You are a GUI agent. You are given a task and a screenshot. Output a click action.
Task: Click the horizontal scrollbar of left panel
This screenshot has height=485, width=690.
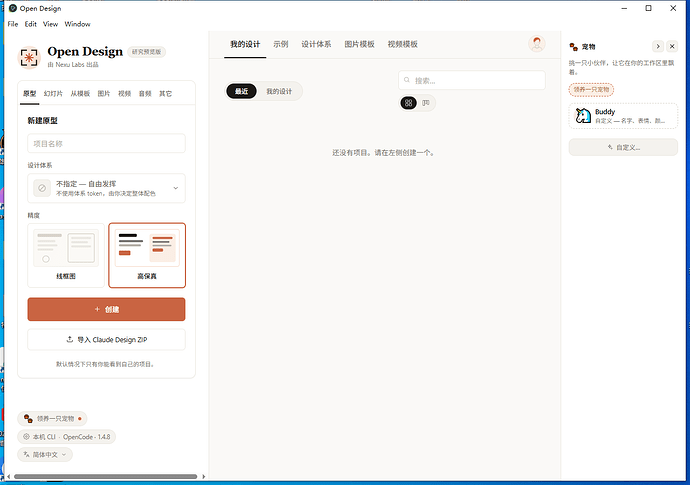coord(106,476)
